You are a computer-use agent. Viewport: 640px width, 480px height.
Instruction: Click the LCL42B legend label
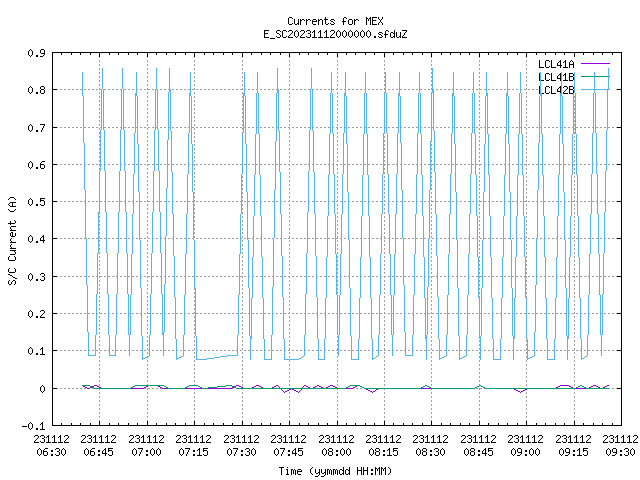click(x=556, y=90)
